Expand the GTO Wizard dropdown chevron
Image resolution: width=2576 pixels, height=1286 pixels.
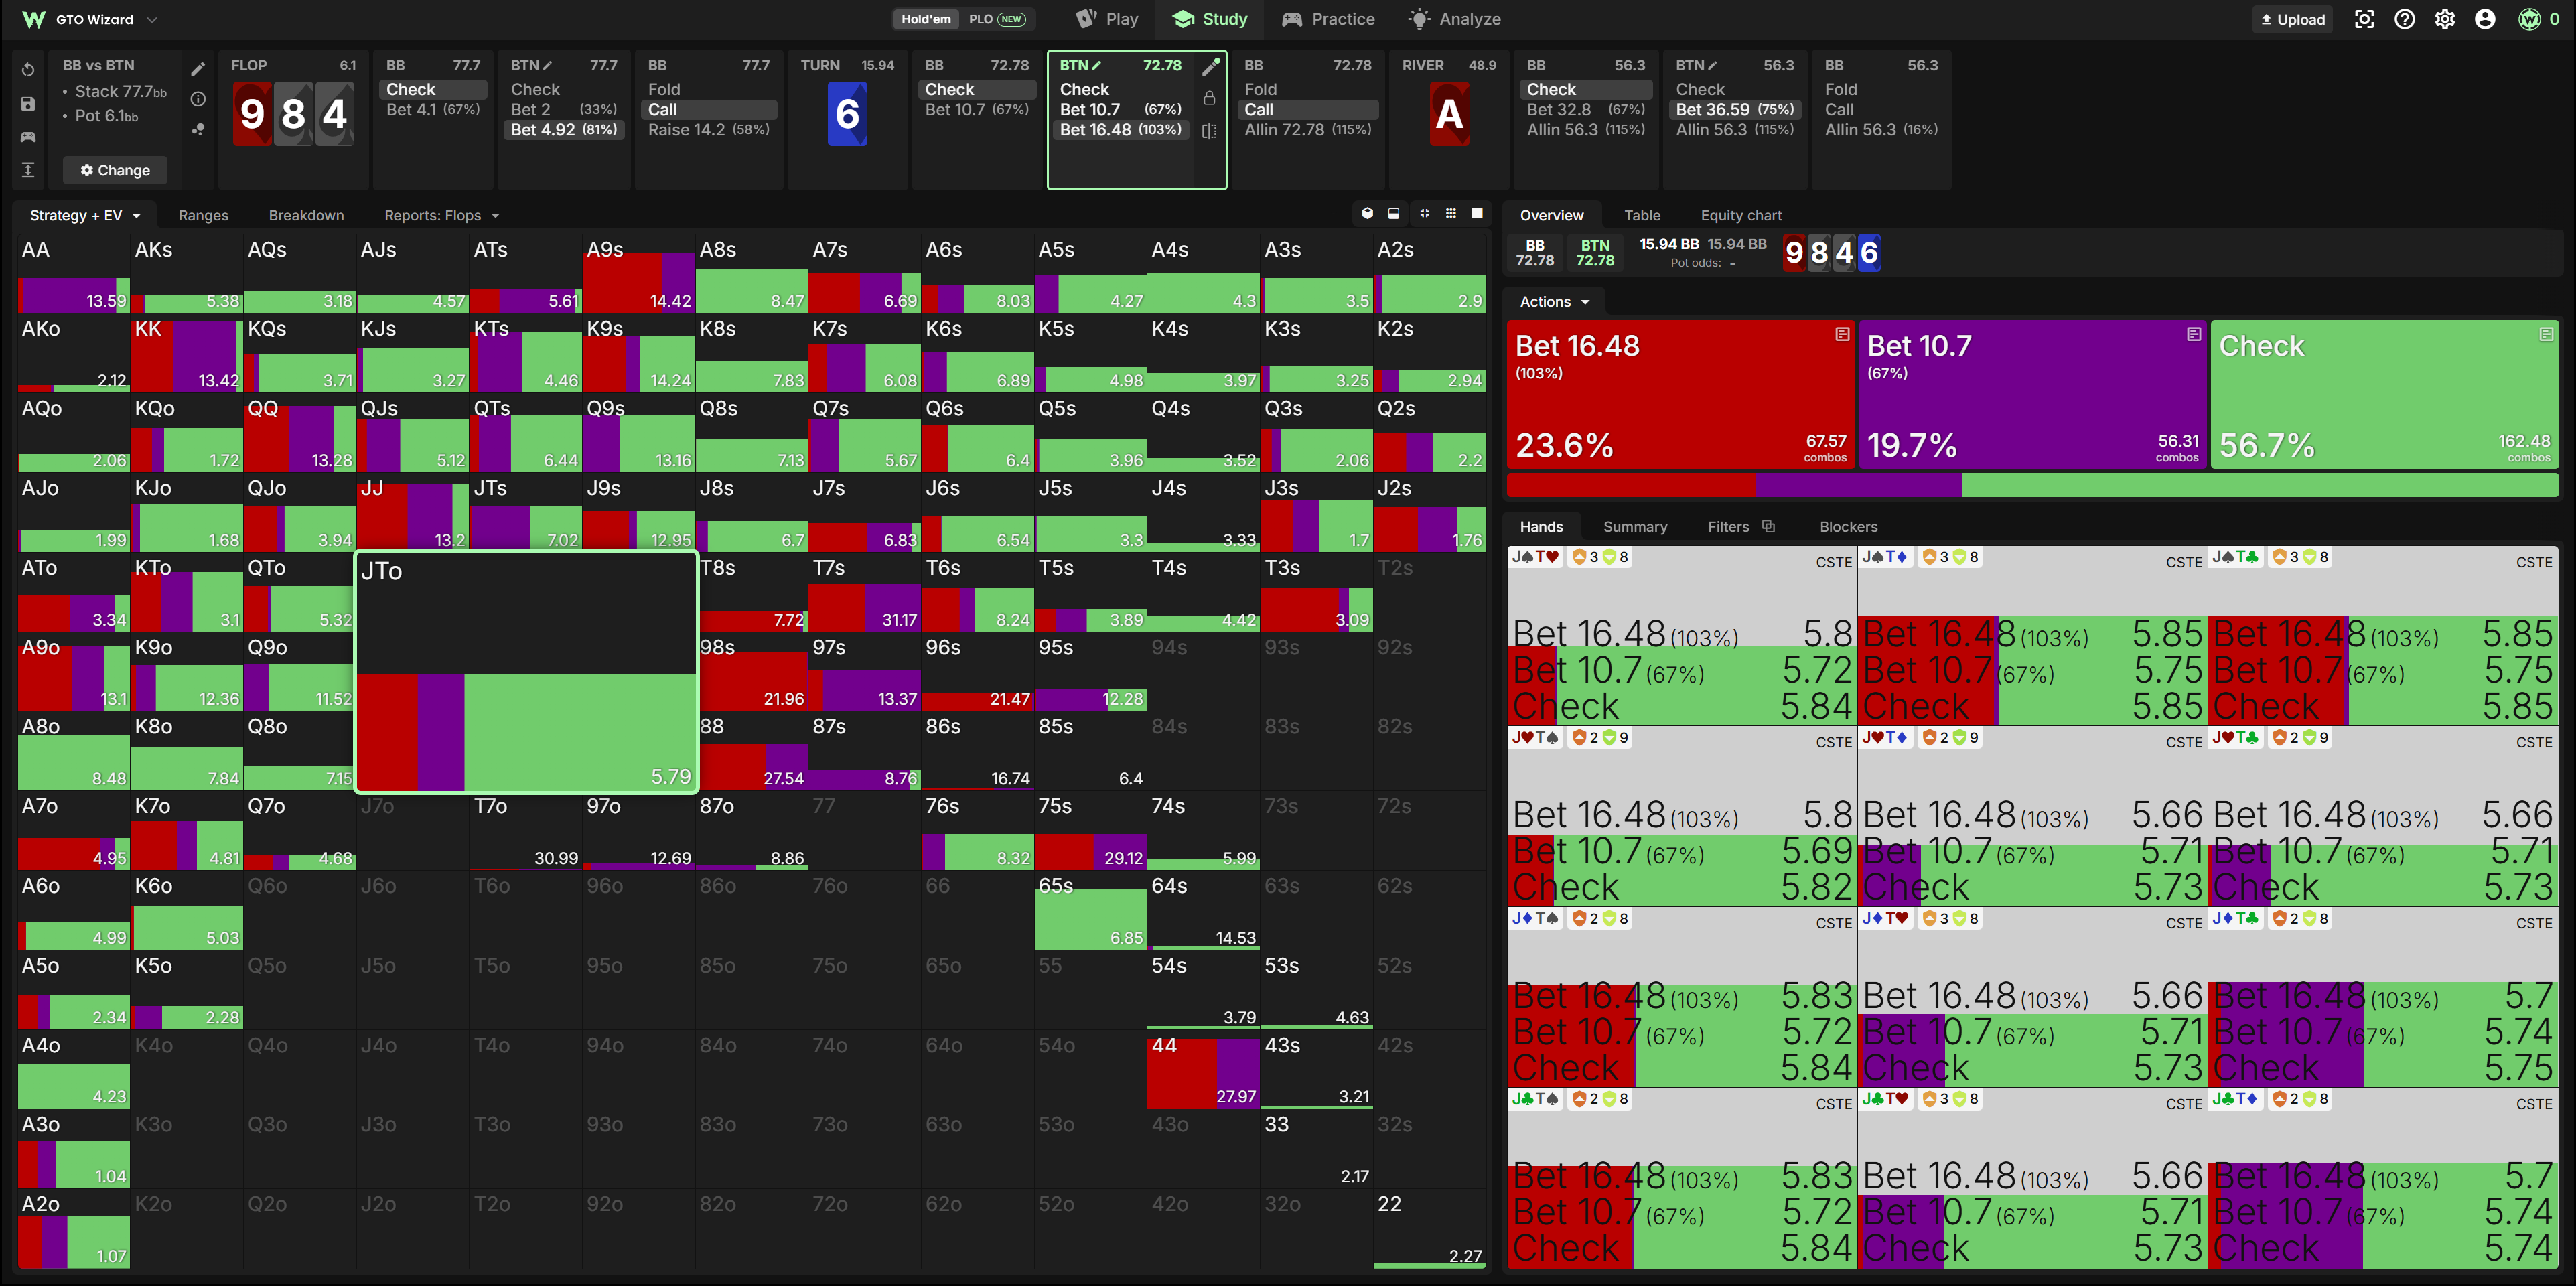(152, 19)
